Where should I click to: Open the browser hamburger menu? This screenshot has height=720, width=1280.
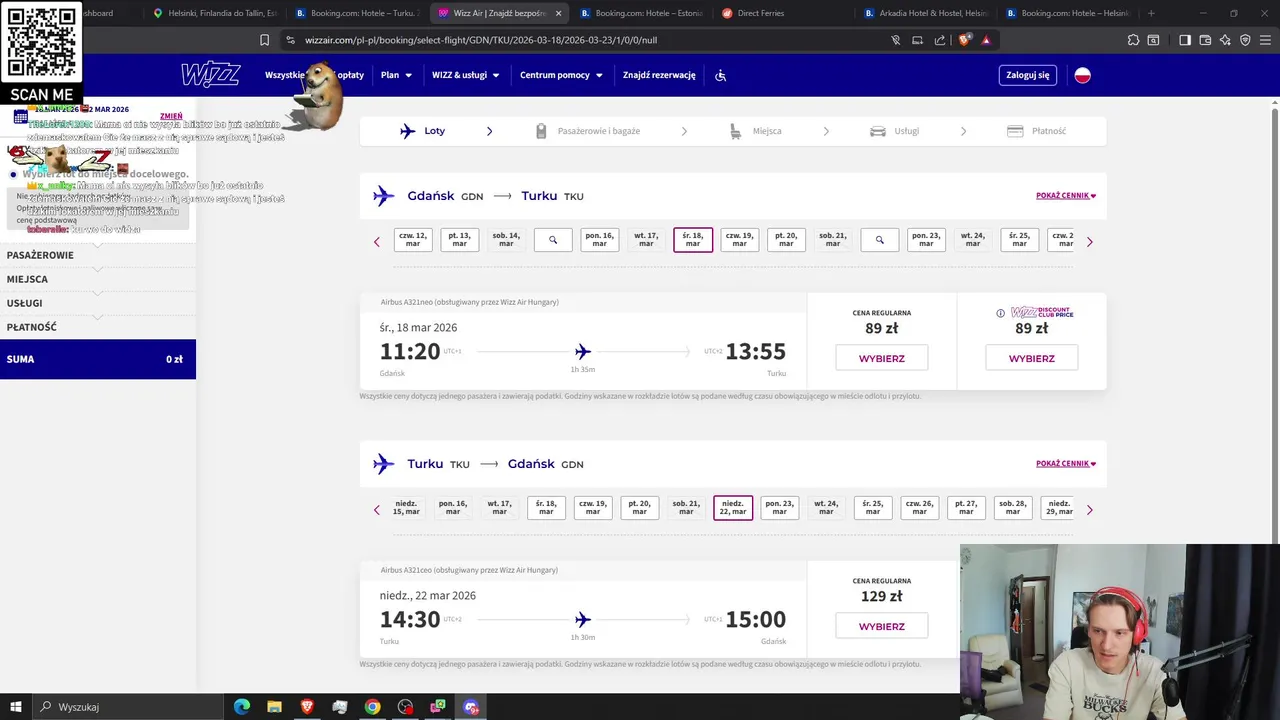pos(1265,40)
